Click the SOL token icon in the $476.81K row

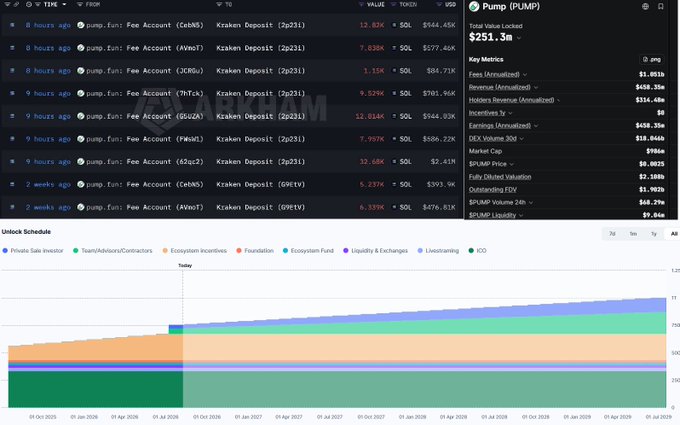click(394, 207)
